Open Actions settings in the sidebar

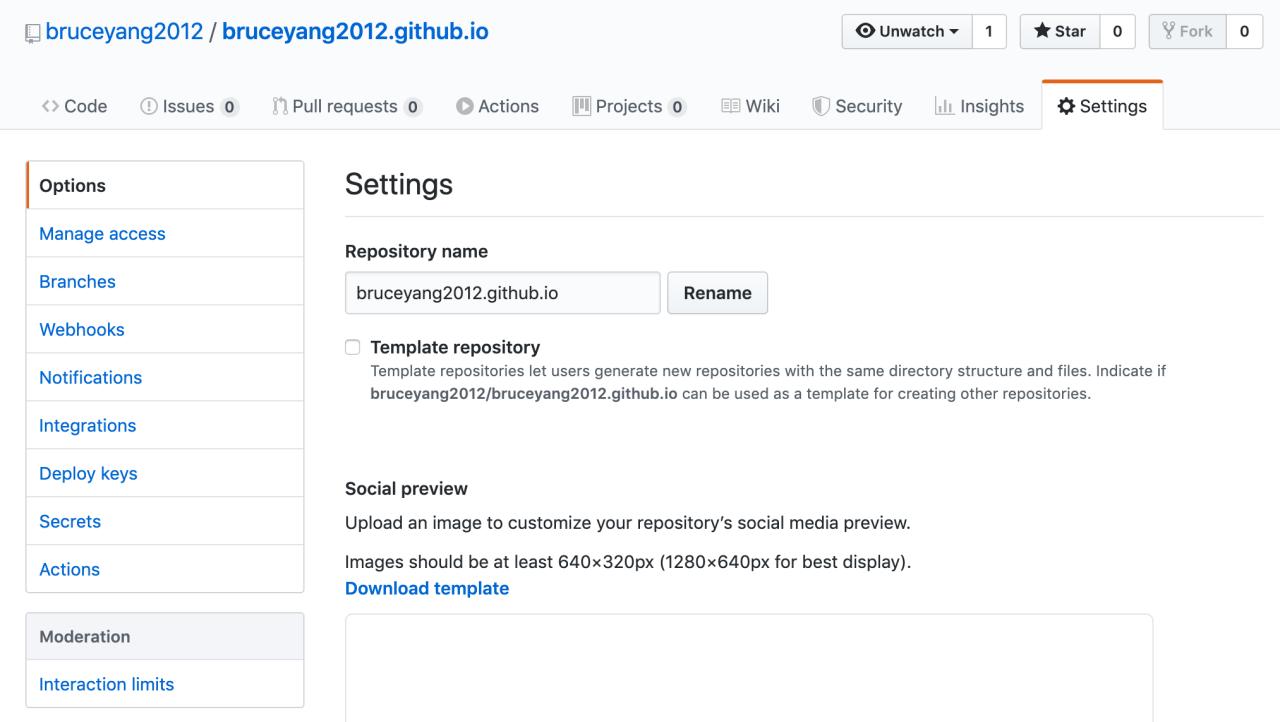[x=165, y=569]
